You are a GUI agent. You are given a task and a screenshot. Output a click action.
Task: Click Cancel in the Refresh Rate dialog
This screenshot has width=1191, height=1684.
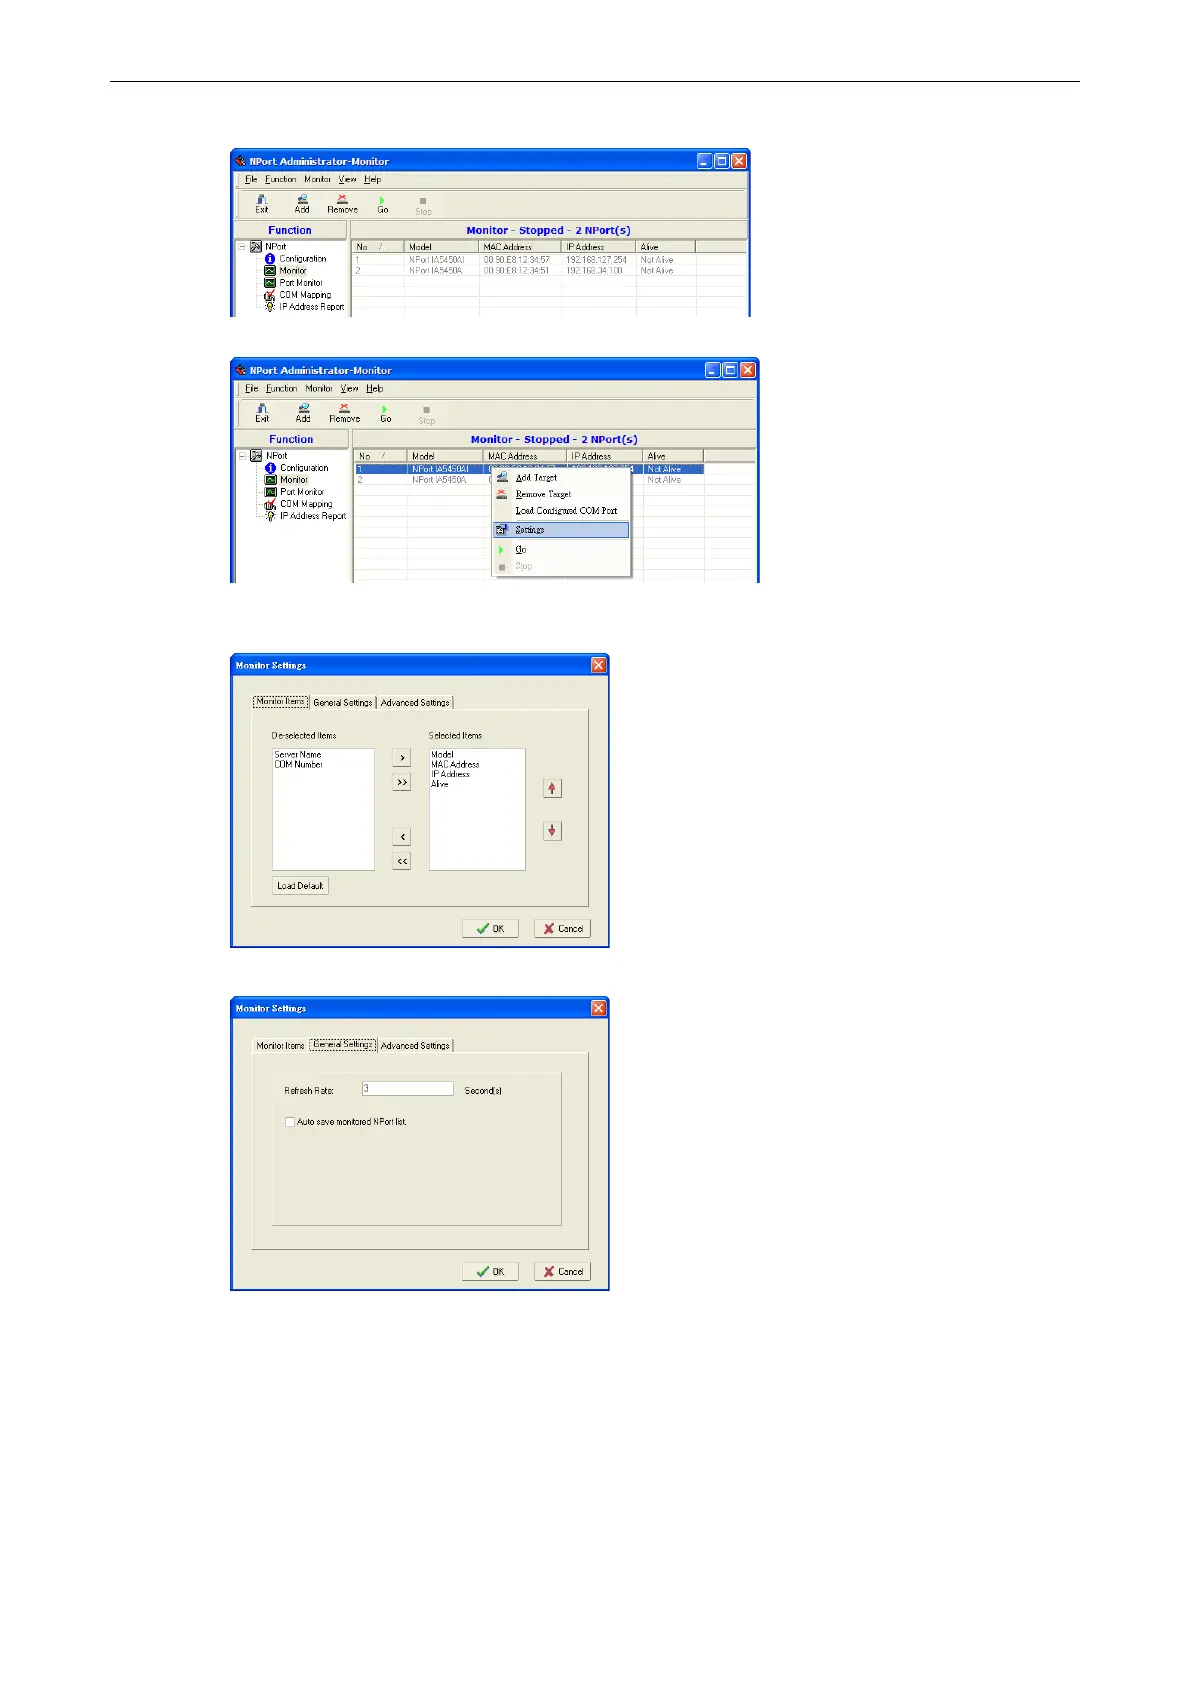click(562, 1272)
